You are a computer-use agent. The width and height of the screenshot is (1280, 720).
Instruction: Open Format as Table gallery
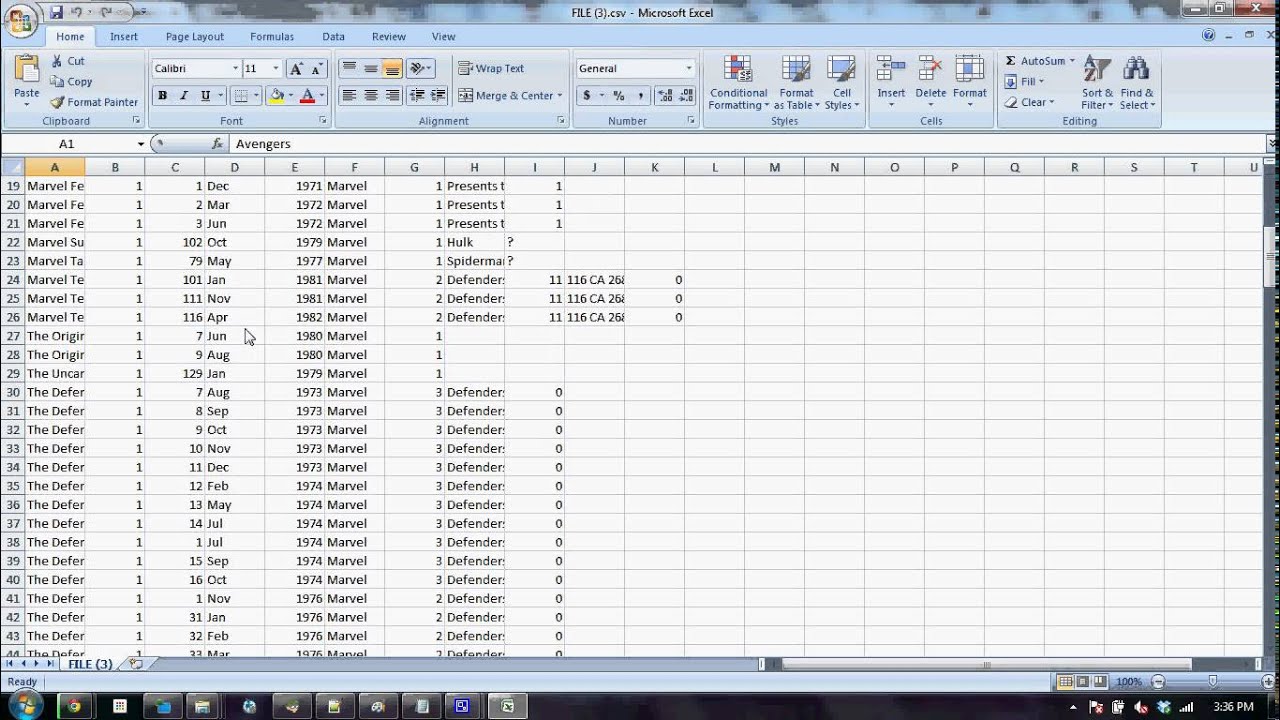point(797,83)
